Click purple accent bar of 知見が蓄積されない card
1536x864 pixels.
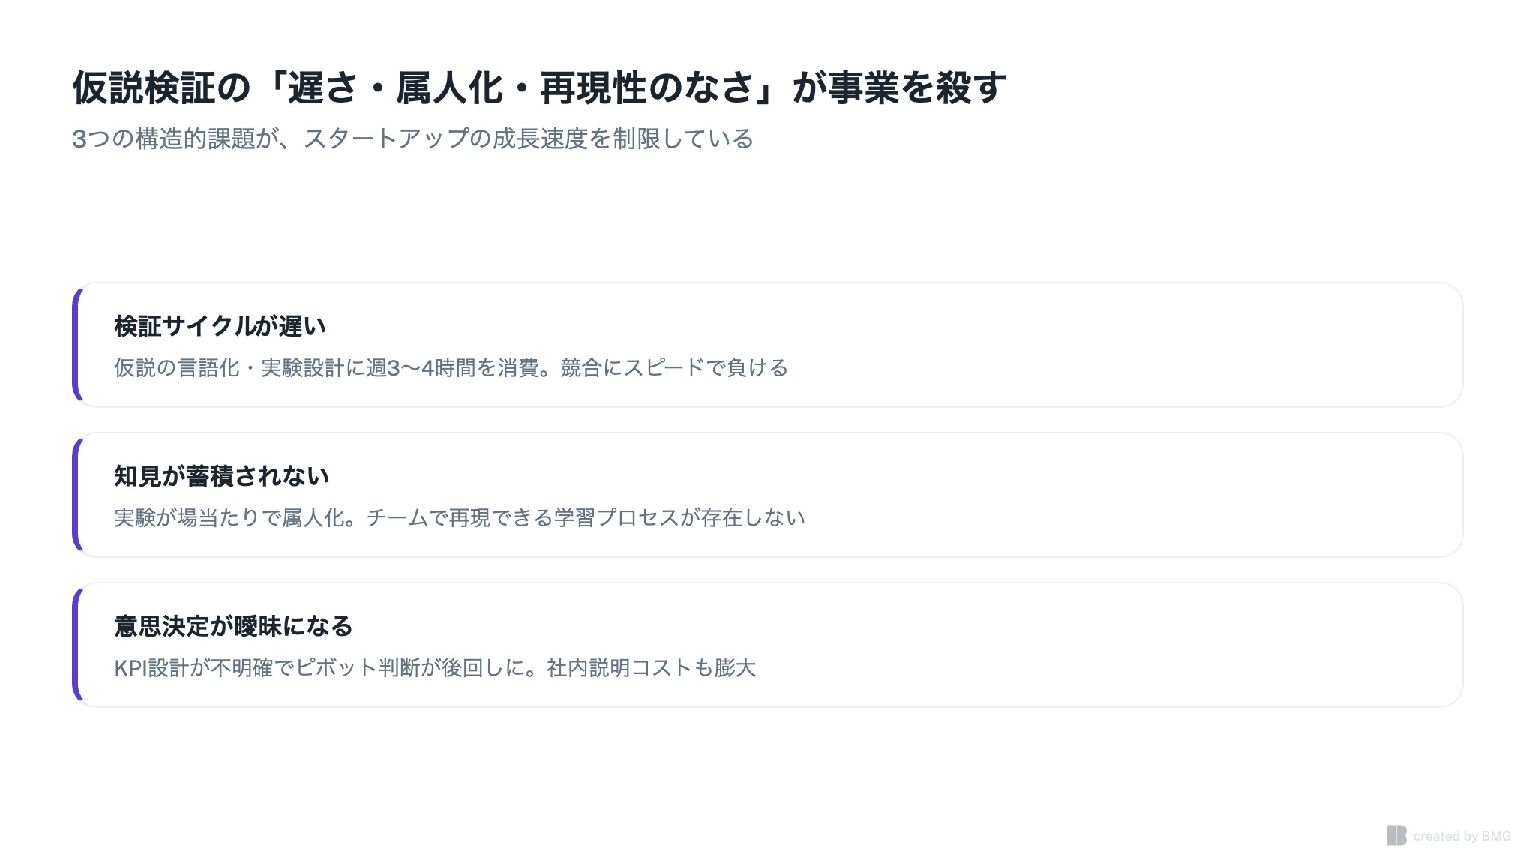[x=76, y=495]
